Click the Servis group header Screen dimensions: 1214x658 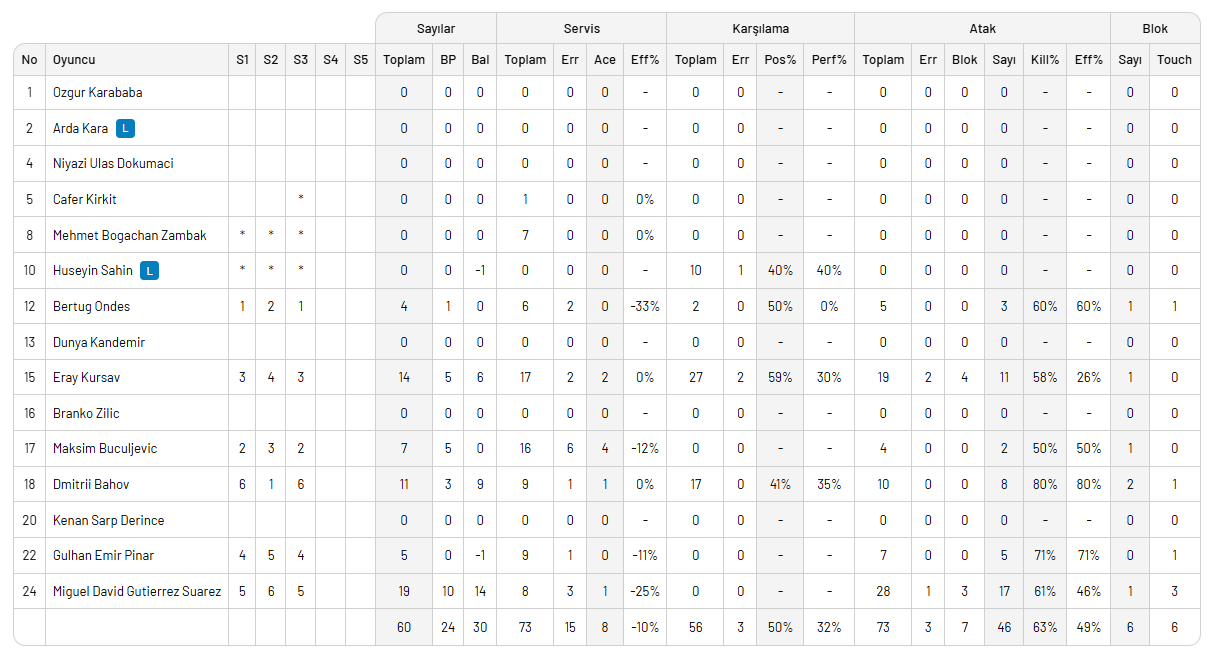581,29
